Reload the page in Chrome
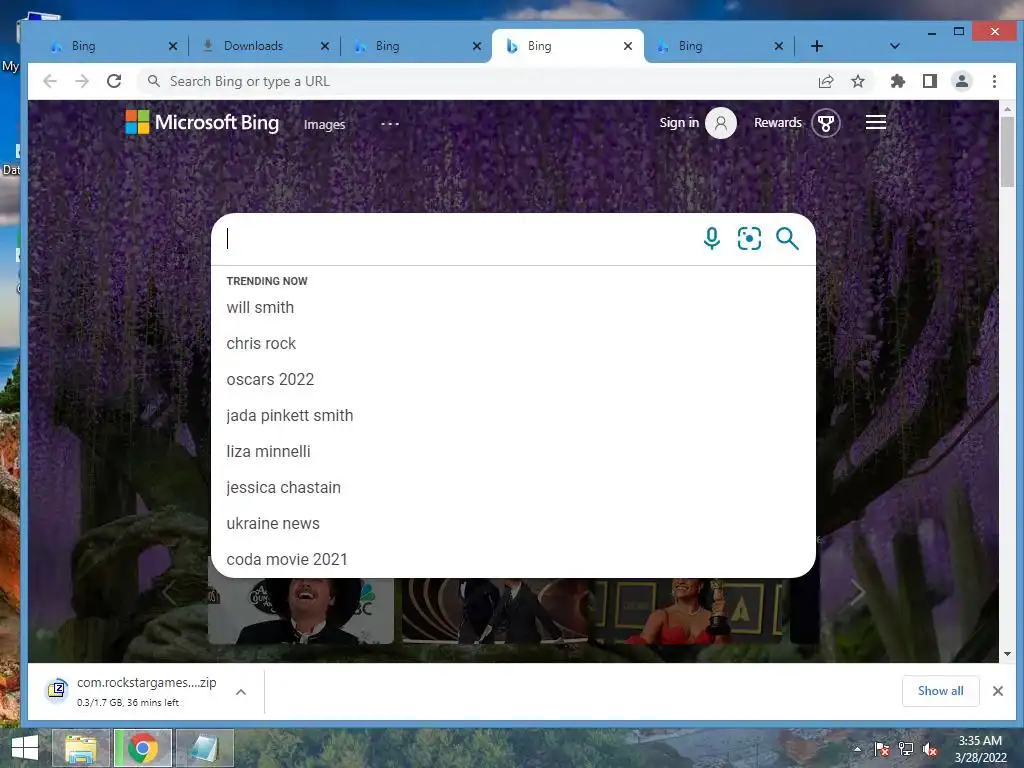The image size is (1024, 768). tap(114, 81)
